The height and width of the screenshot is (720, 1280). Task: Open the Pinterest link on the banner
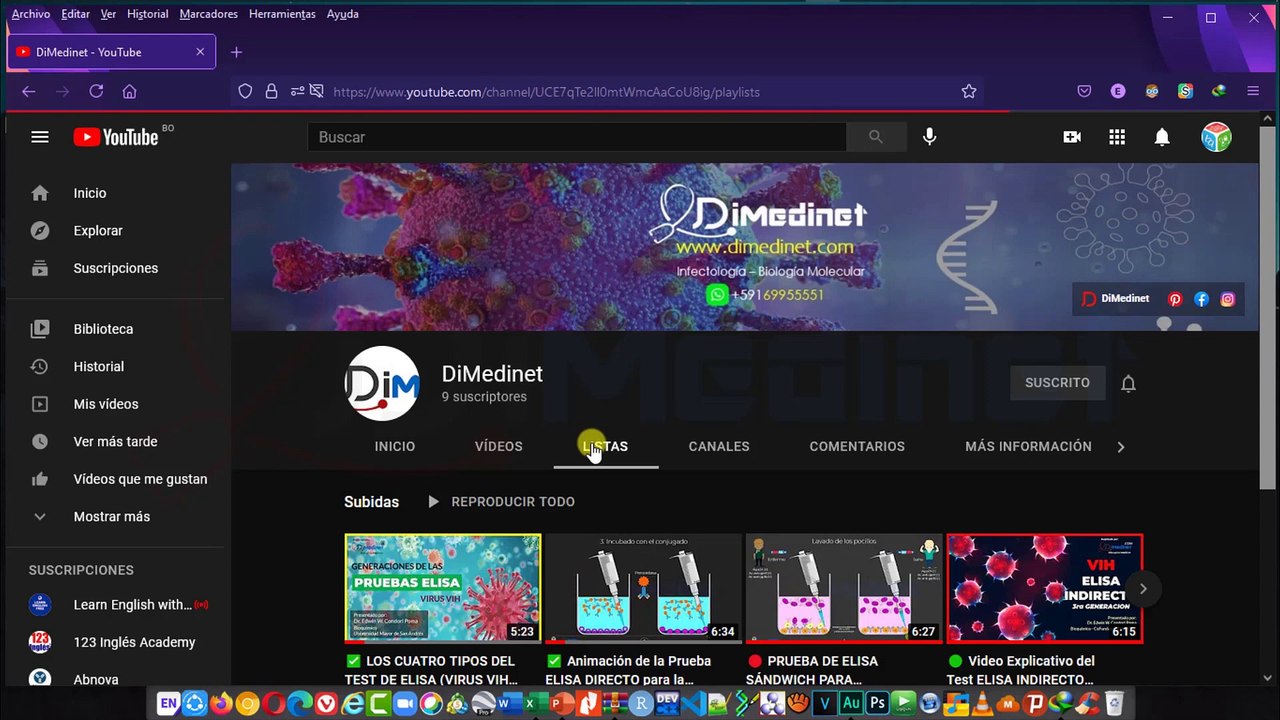[x=1175, y=299]
